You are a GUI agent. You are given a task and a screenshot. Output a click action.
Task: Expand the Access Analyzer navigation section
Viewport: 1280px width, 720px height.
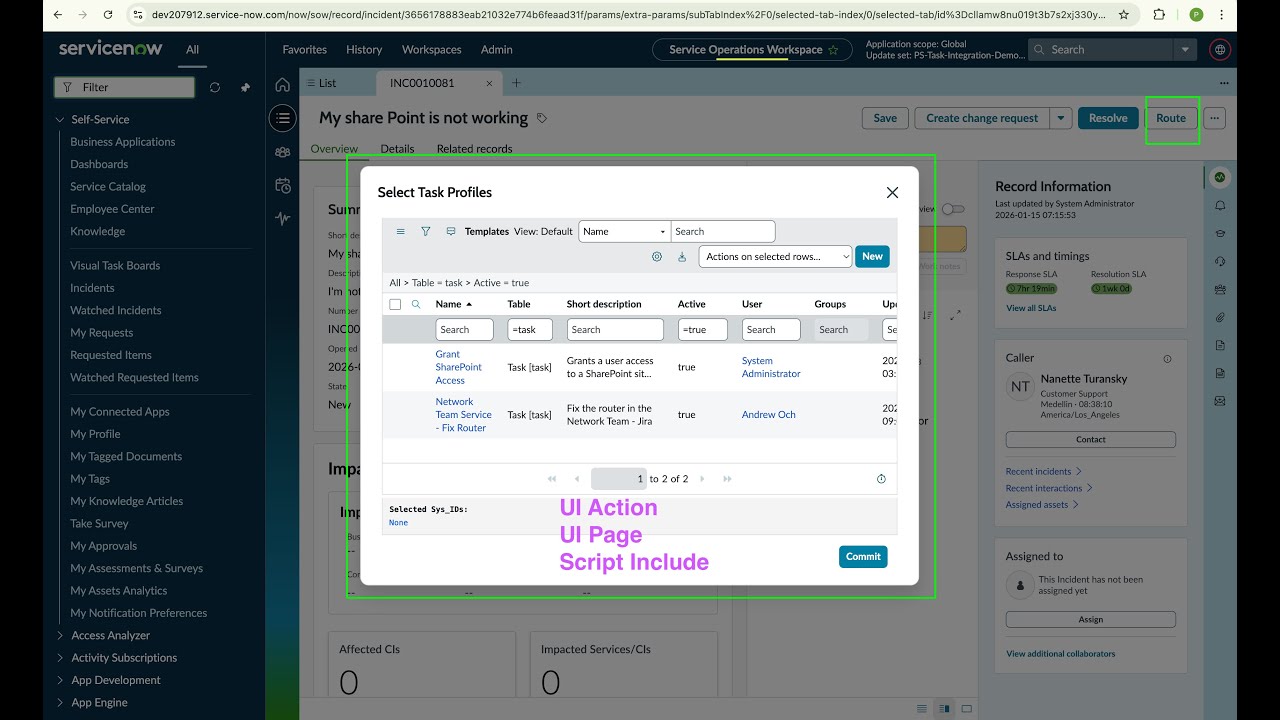[60, 635]
